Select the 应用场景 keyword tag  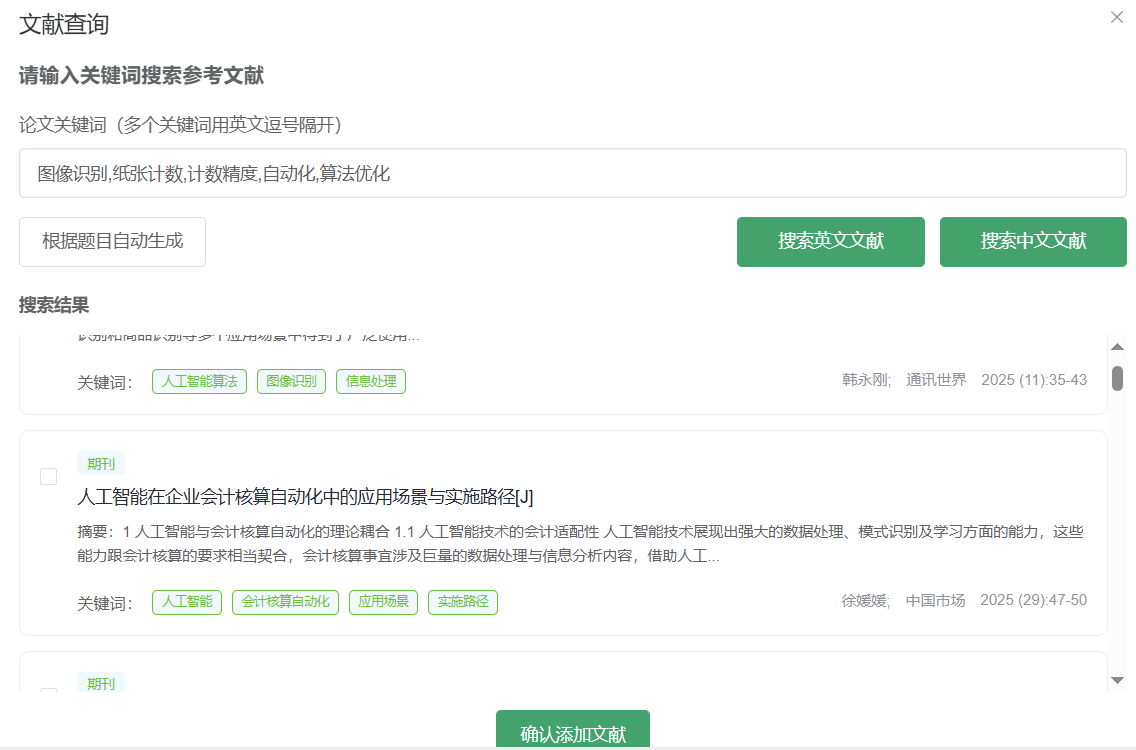383,602
